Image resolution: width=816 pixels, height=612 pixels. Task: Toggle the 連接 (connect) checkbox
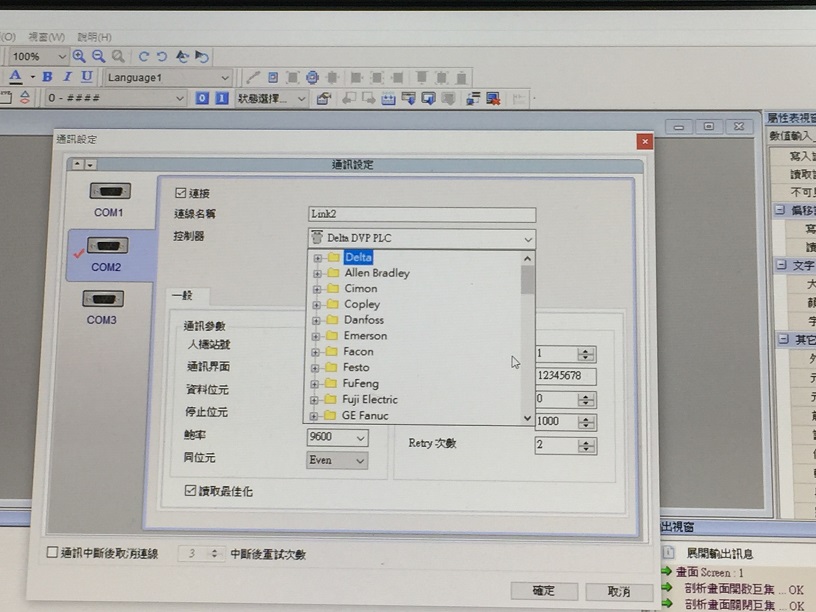pos(181,193)
